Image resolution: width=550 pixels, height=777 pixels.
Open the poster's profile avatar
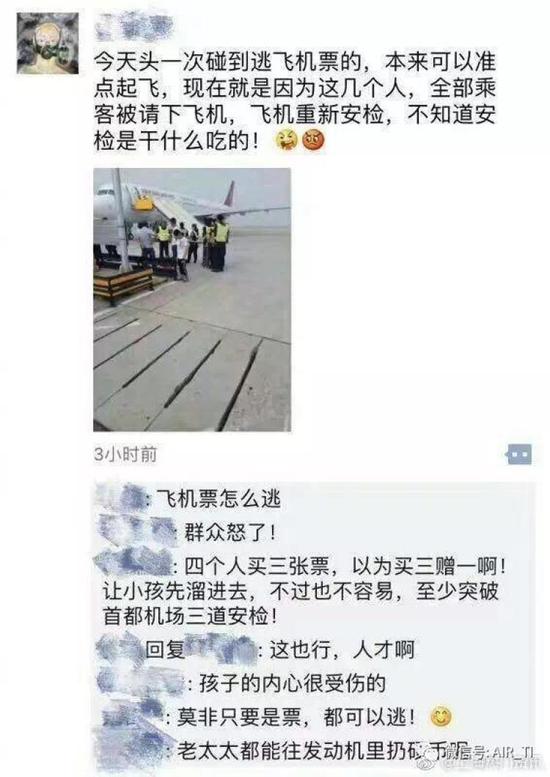coord(48,44)
